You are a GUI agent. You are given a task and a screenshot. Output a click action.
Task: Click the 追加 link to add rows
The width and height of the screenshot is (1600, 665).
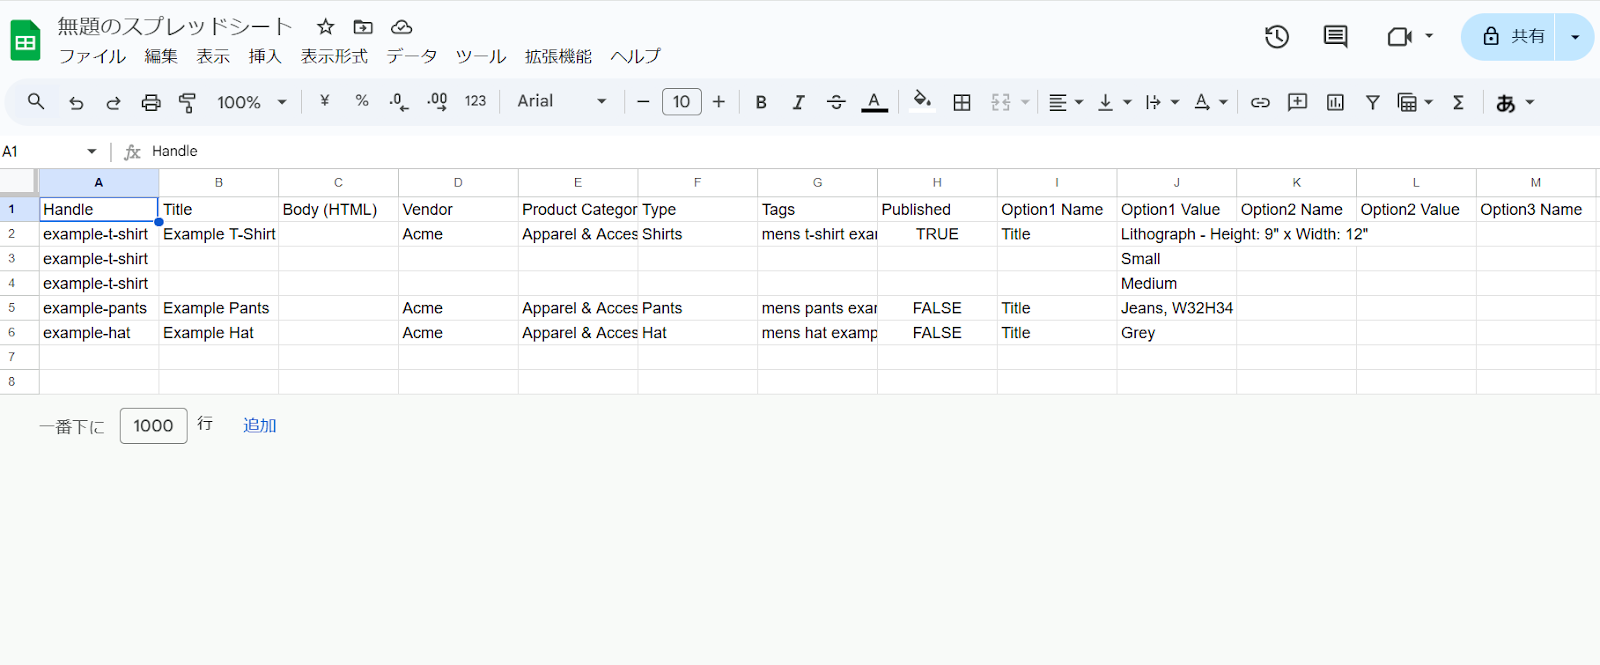[259, 425]
